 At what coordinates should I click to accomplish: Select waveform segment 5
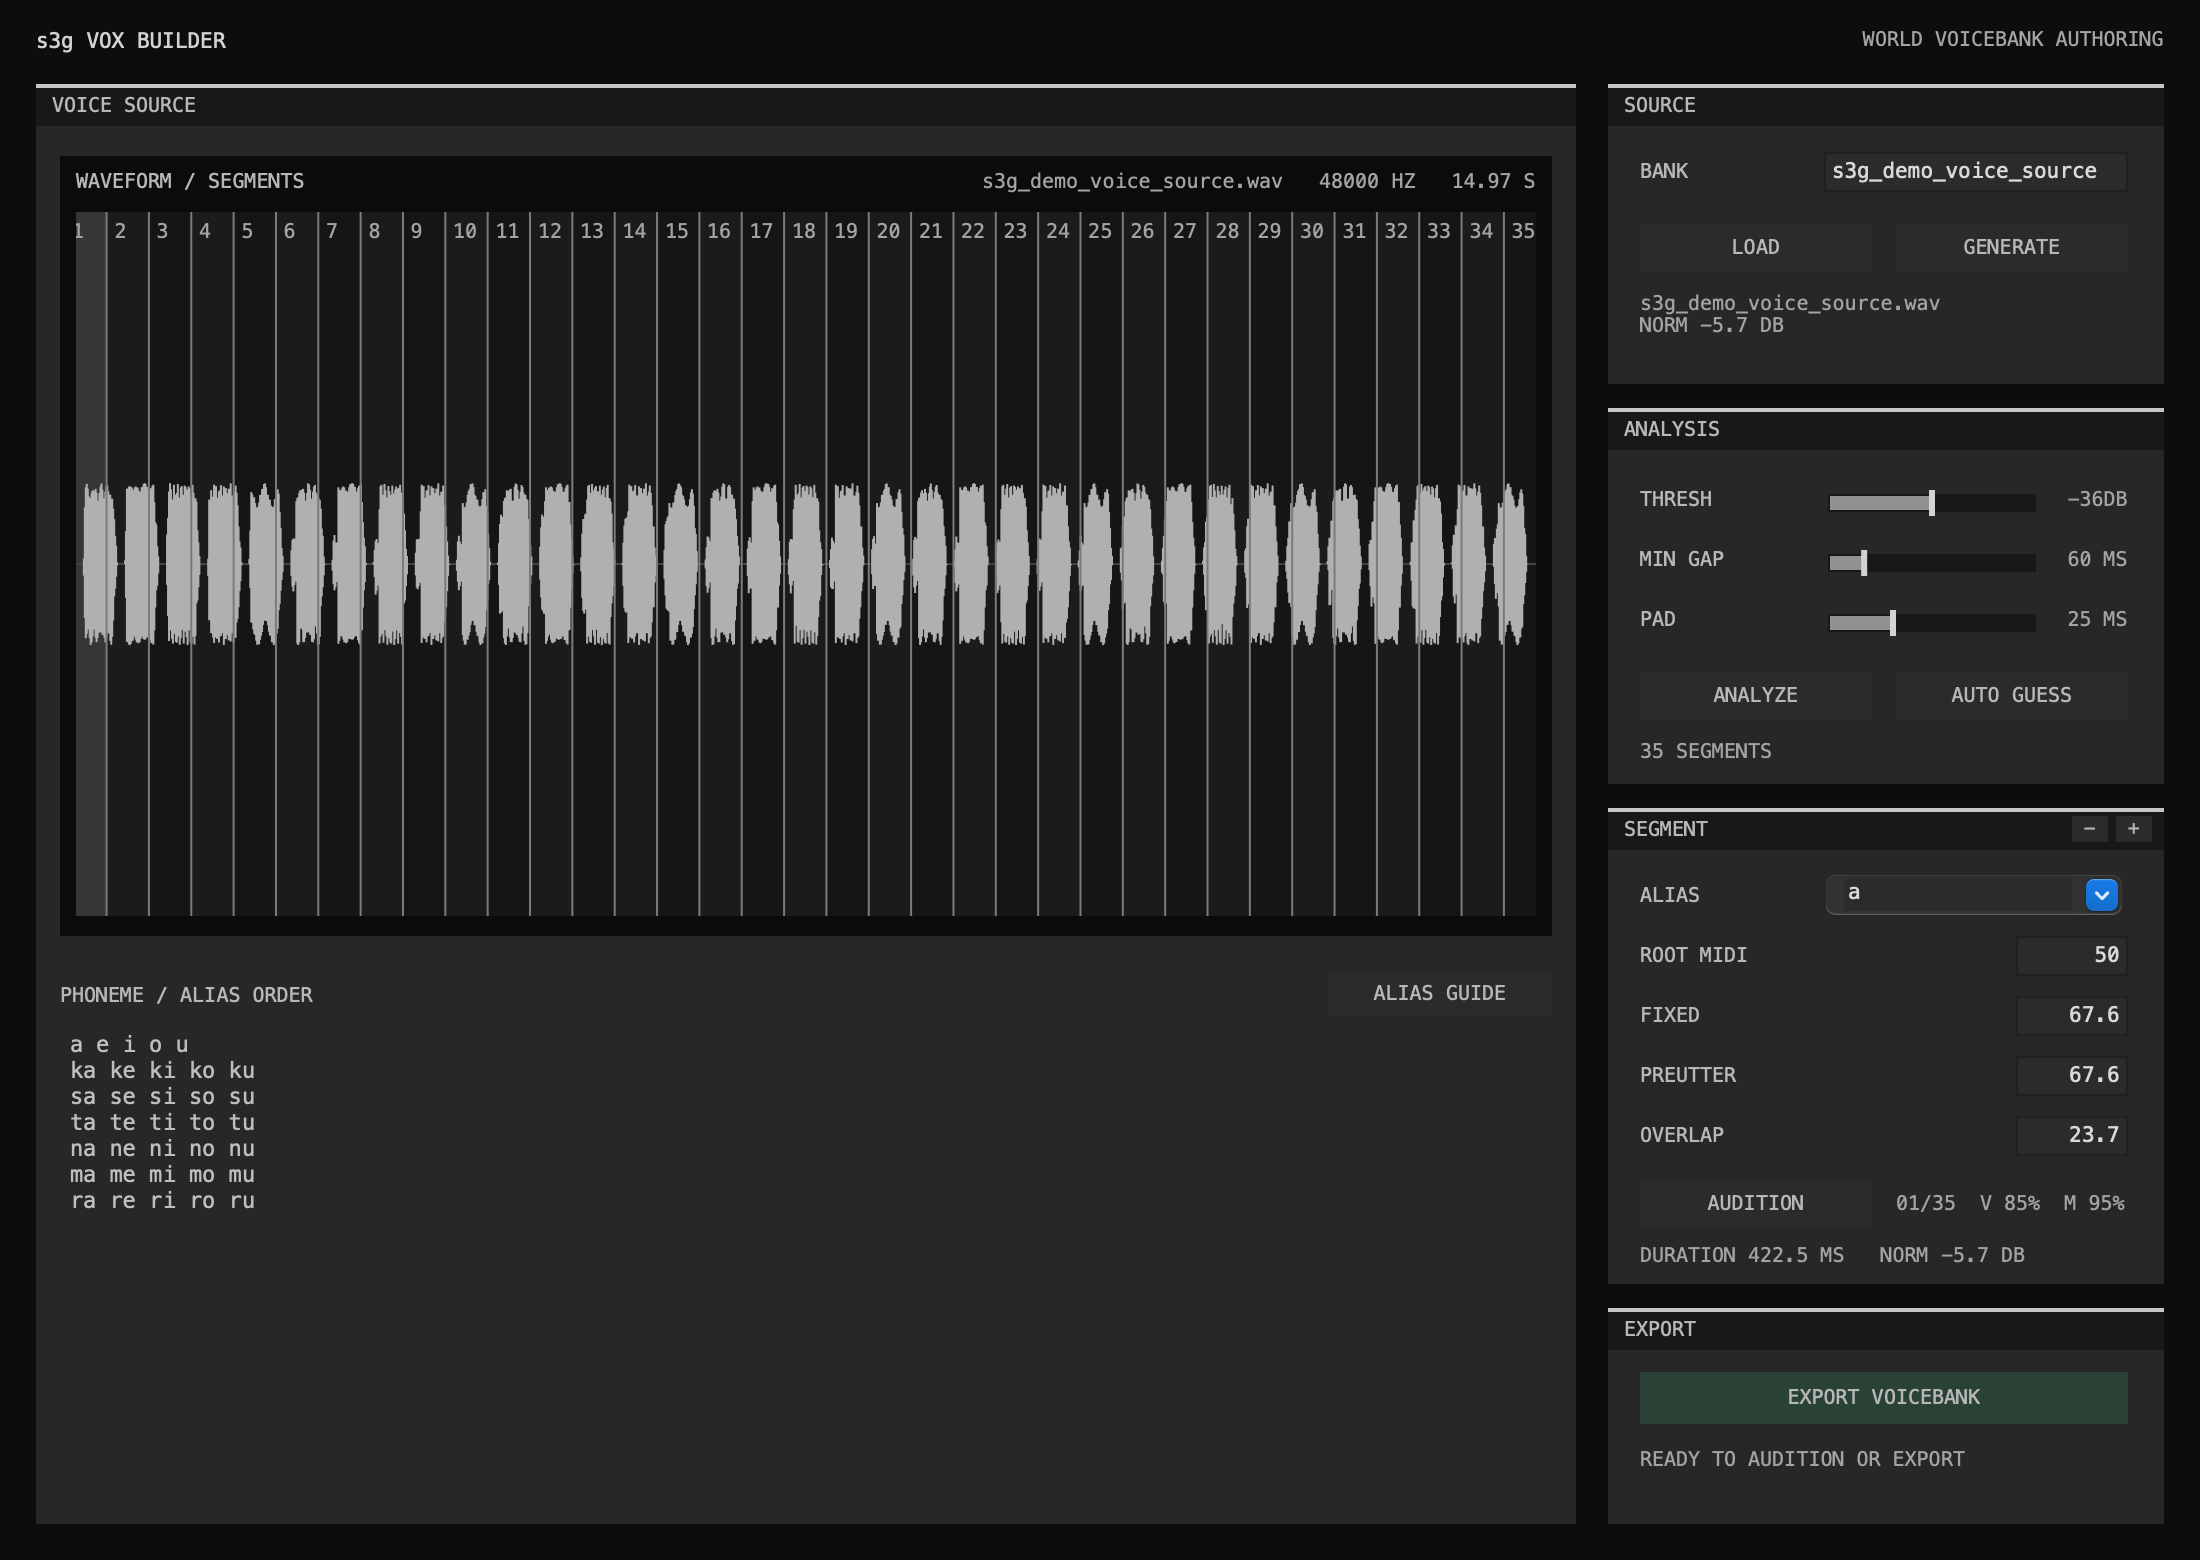click(x=255, y=564)
